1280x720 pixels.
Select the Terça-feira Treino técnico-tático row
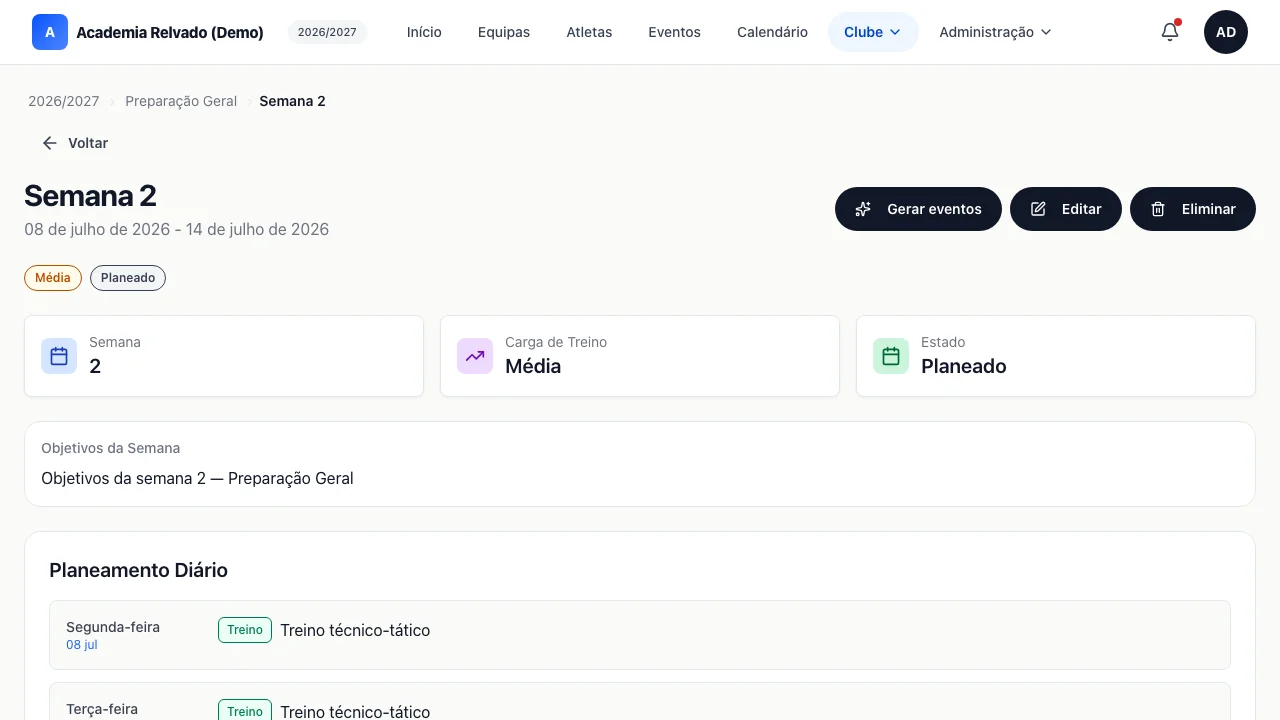[x=640, y=701]
